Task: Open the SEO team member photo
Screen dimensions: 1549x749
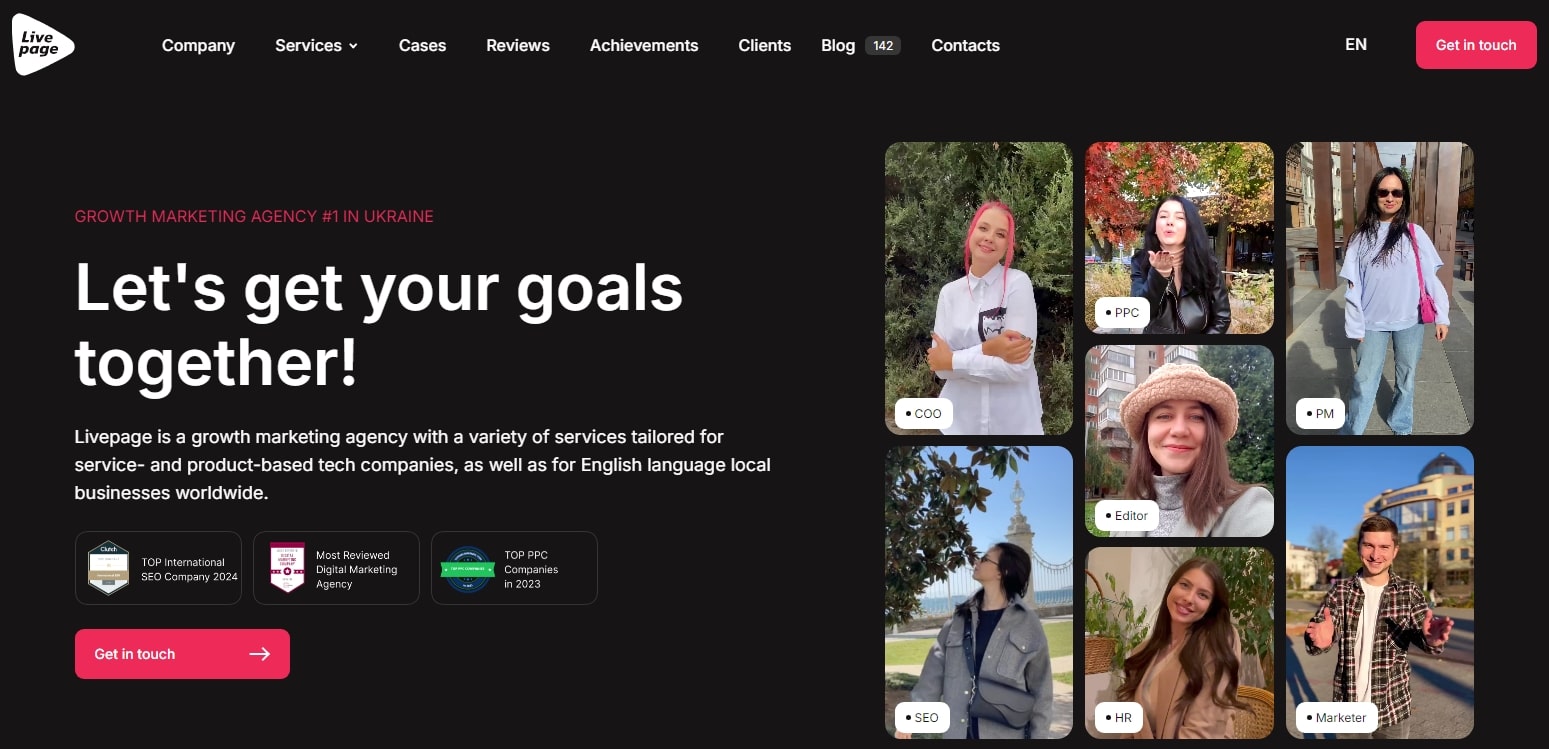Action: pos(979,592)
